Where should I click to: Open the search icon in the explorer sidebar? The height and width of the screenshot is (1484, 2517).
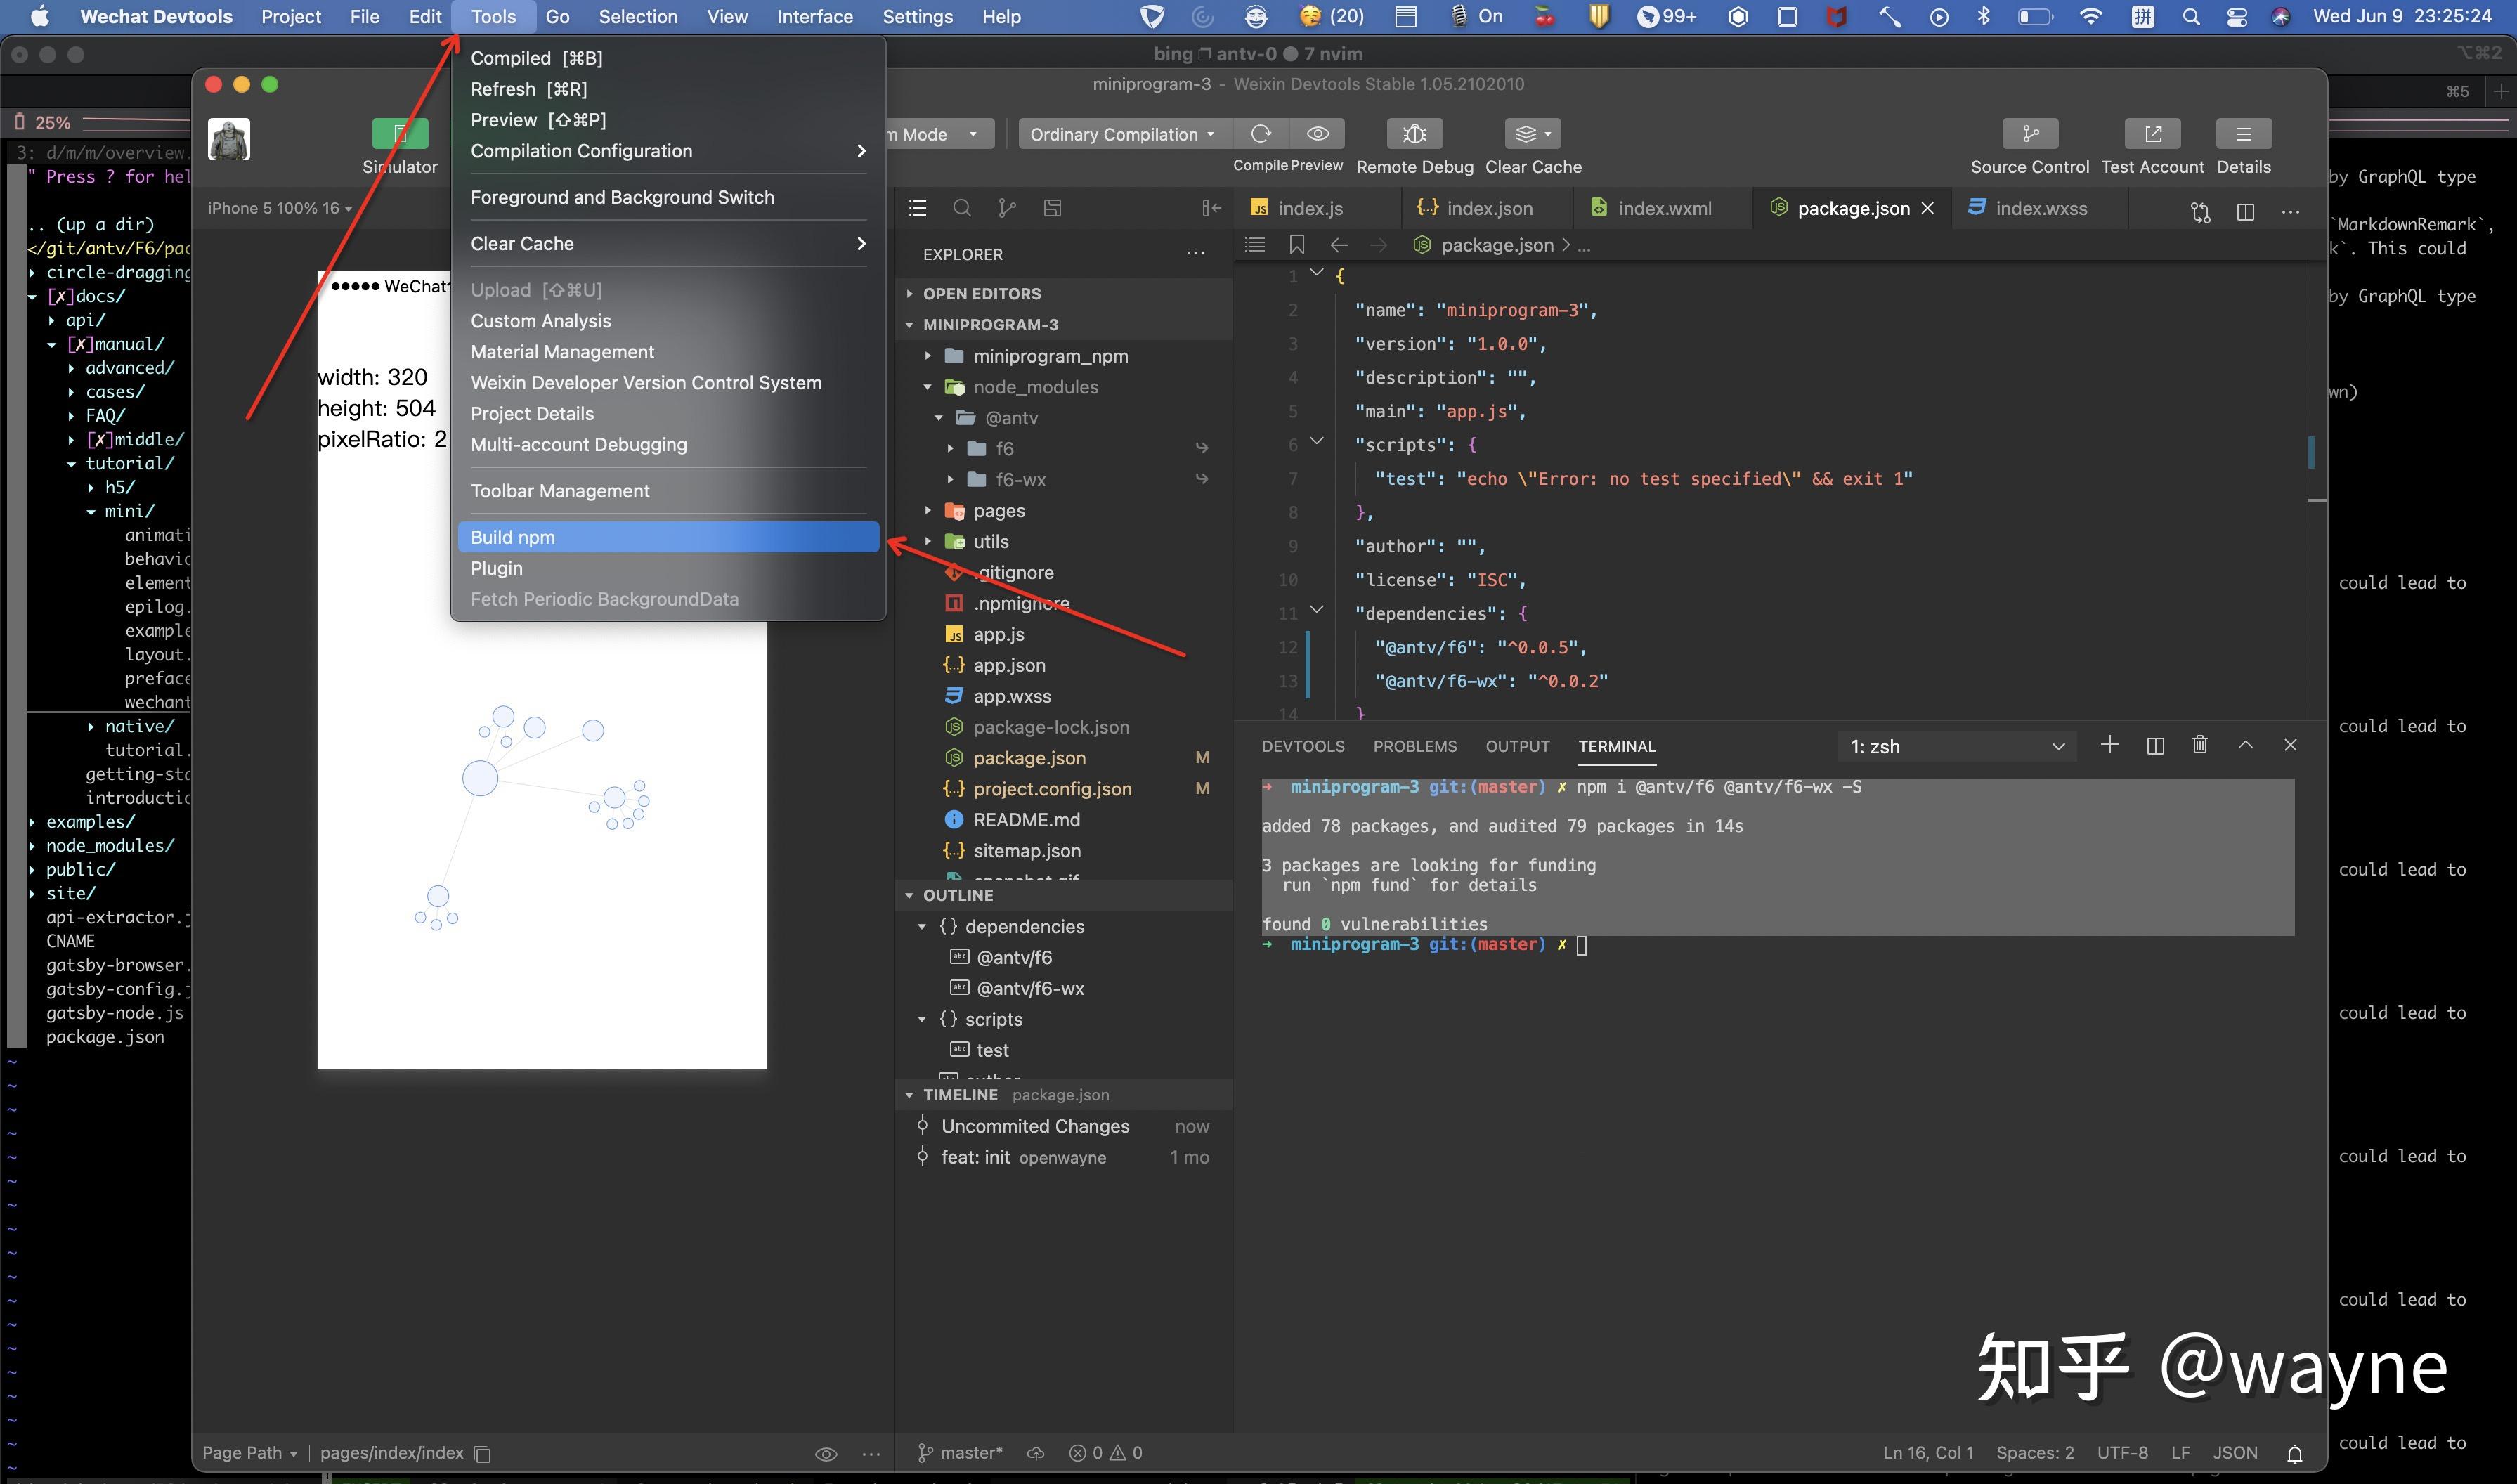coord(962,208)
